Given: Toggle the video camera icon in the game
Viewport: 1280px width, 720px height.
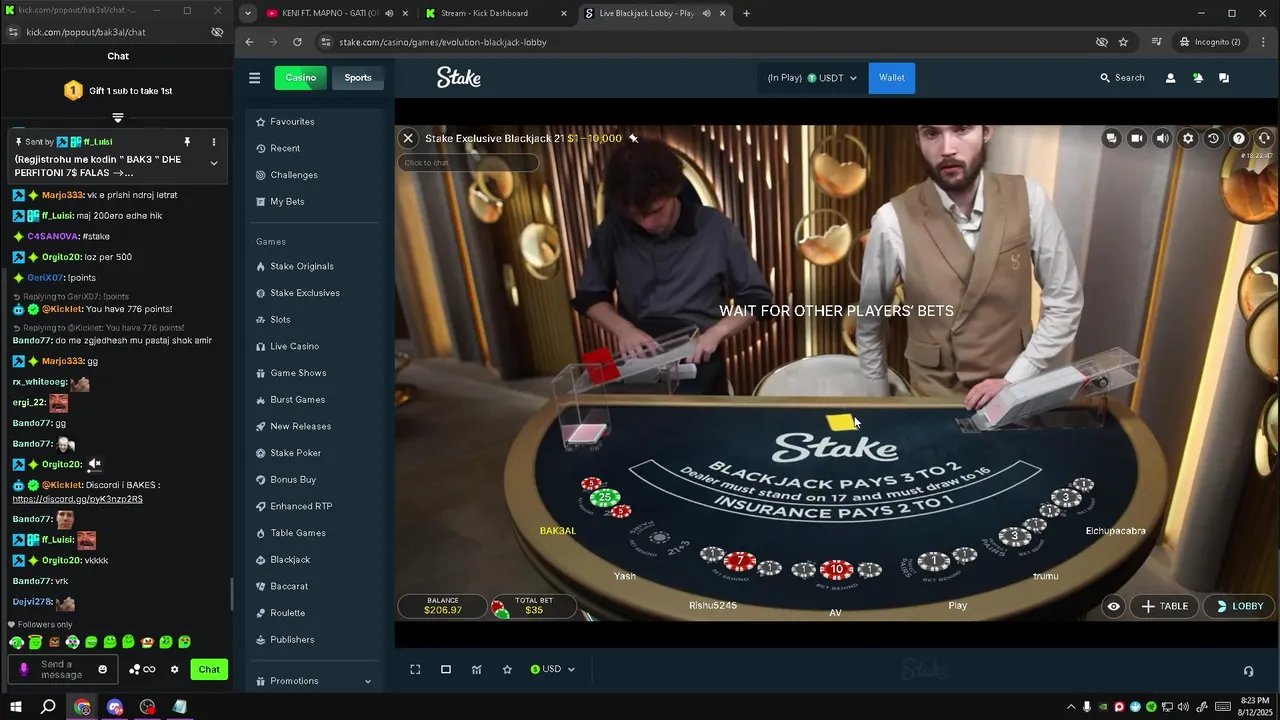Looking at the screenshot, I should pos(1137,139).
